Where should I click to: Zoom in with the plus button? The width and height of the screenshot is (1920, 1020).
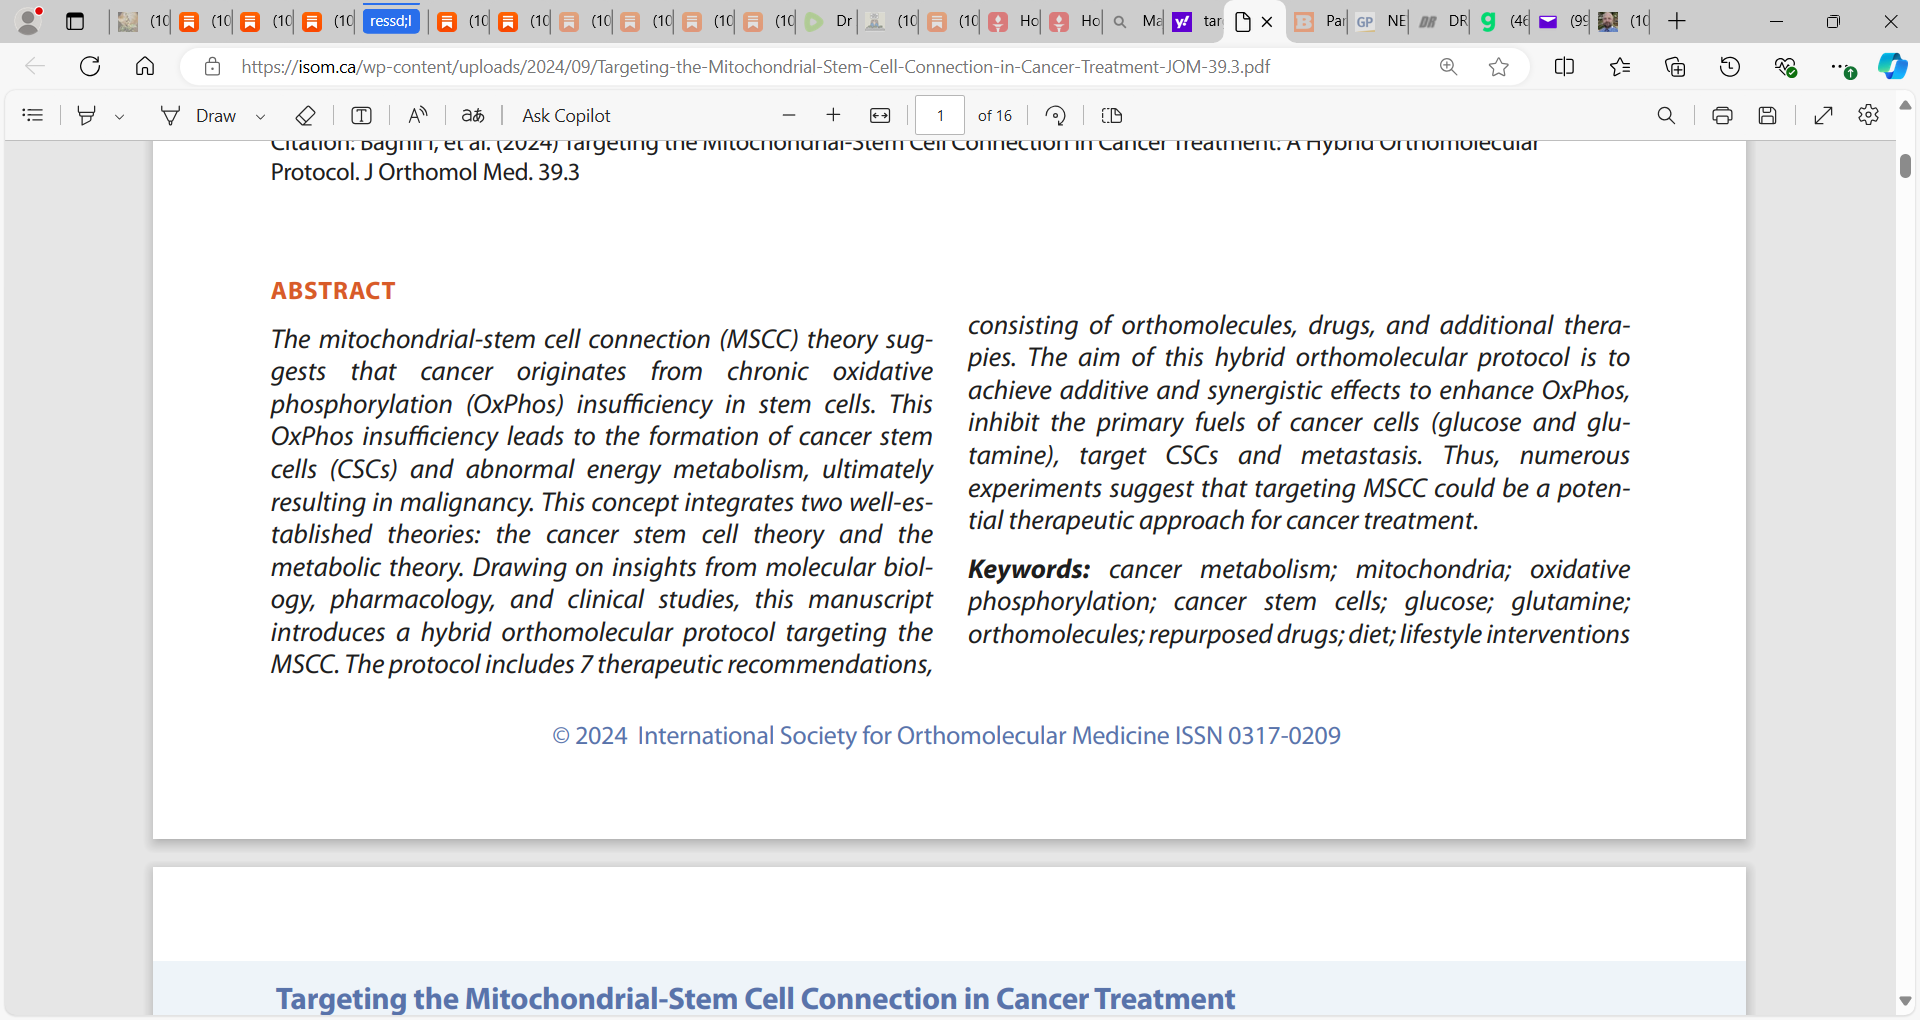click(x=833, y=115)
